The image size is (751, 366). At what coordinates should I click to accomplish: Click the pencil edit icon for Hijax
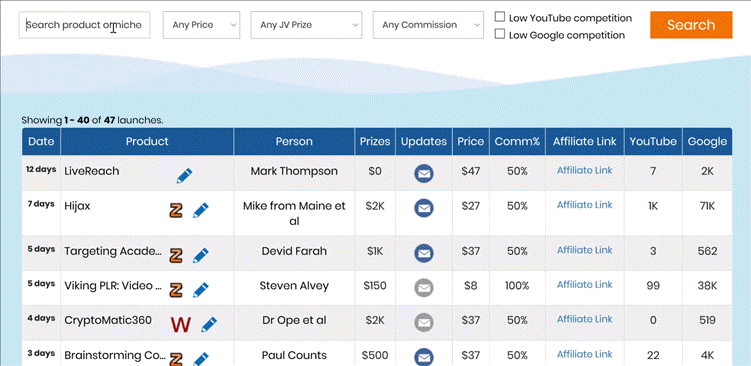201,211
